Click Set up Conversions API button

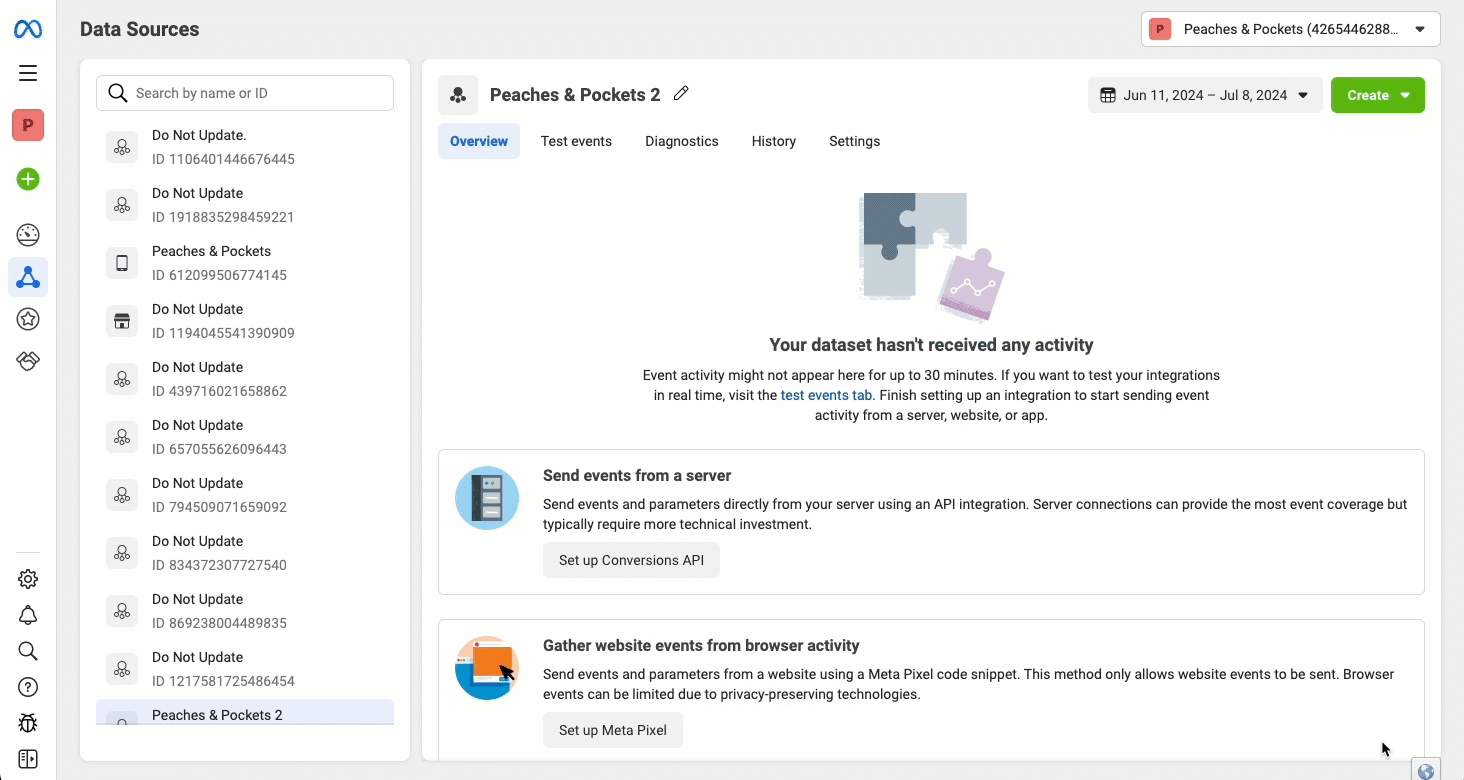(x=631, y=560)
